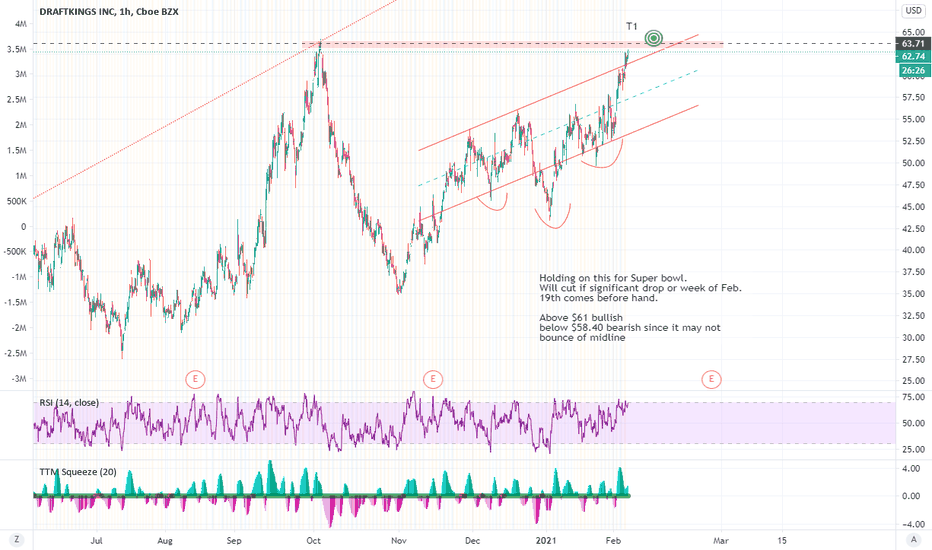Click the 15 date label on the time axis
The height and width of the screenshot is (550, 932).
(782, 540)
